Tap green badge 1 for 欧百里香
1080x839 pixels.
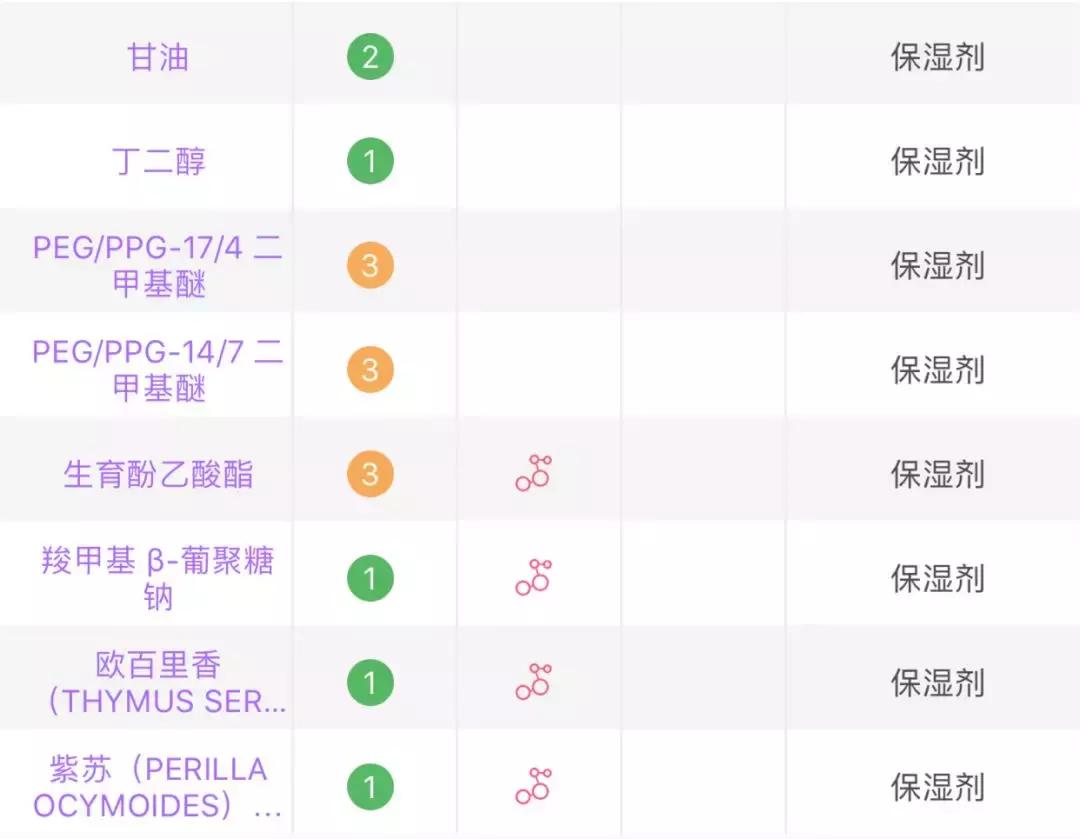coord(371,683)
